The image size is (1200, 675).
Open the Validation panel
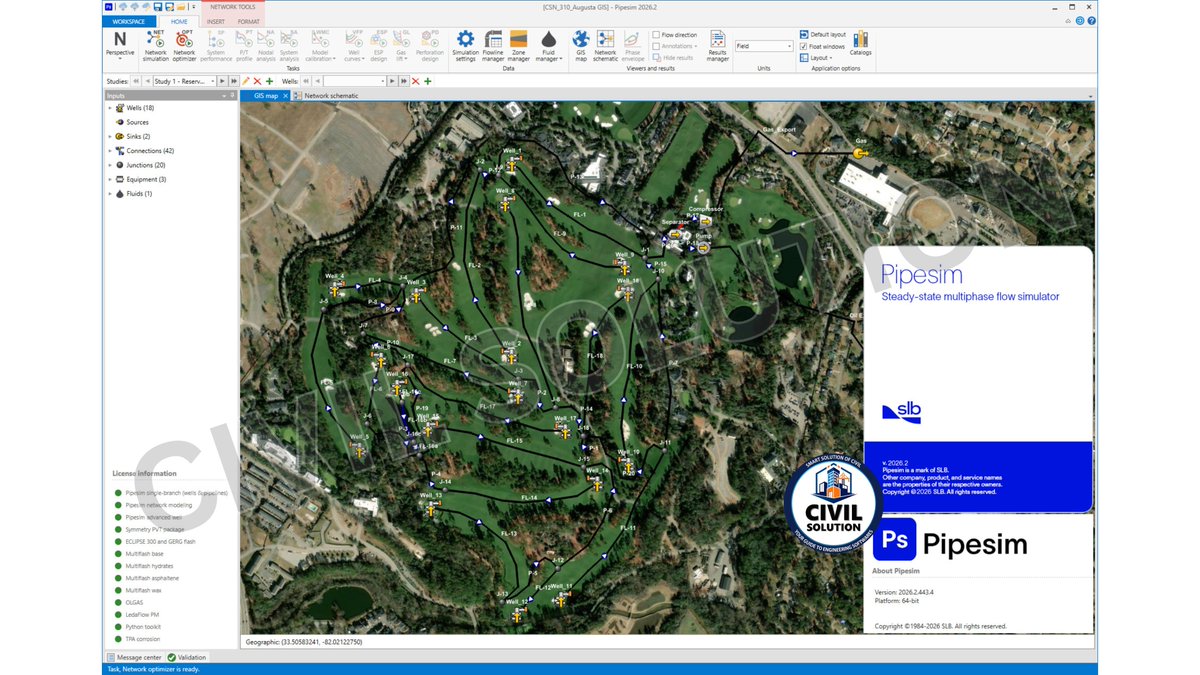pos(187,657)
